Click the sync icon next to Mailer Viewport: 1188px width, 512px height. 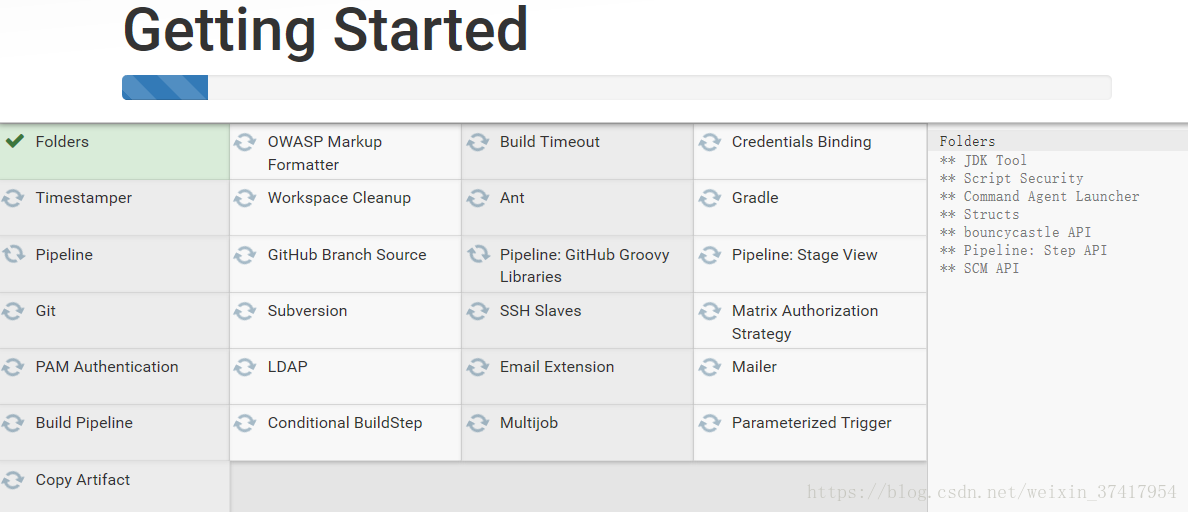pyautogui.click(x=709, y=367)
